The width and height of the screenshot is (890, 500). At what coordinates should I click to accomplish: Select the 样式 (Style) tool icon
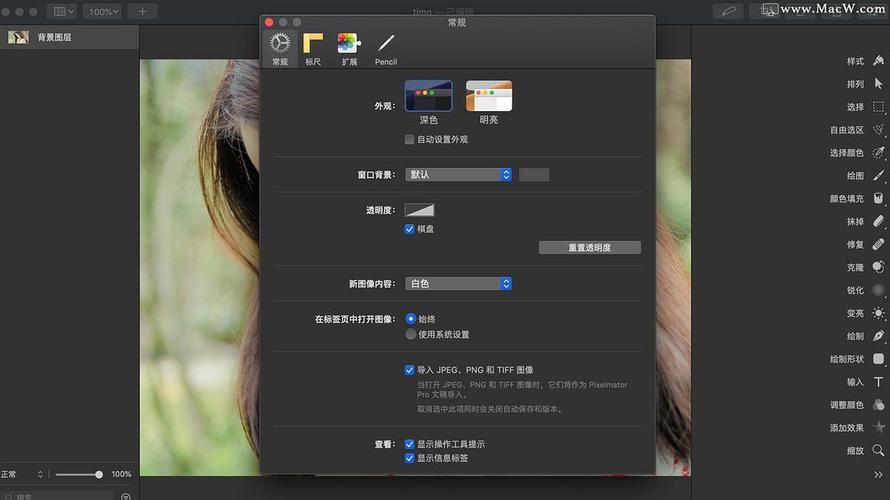878,60
